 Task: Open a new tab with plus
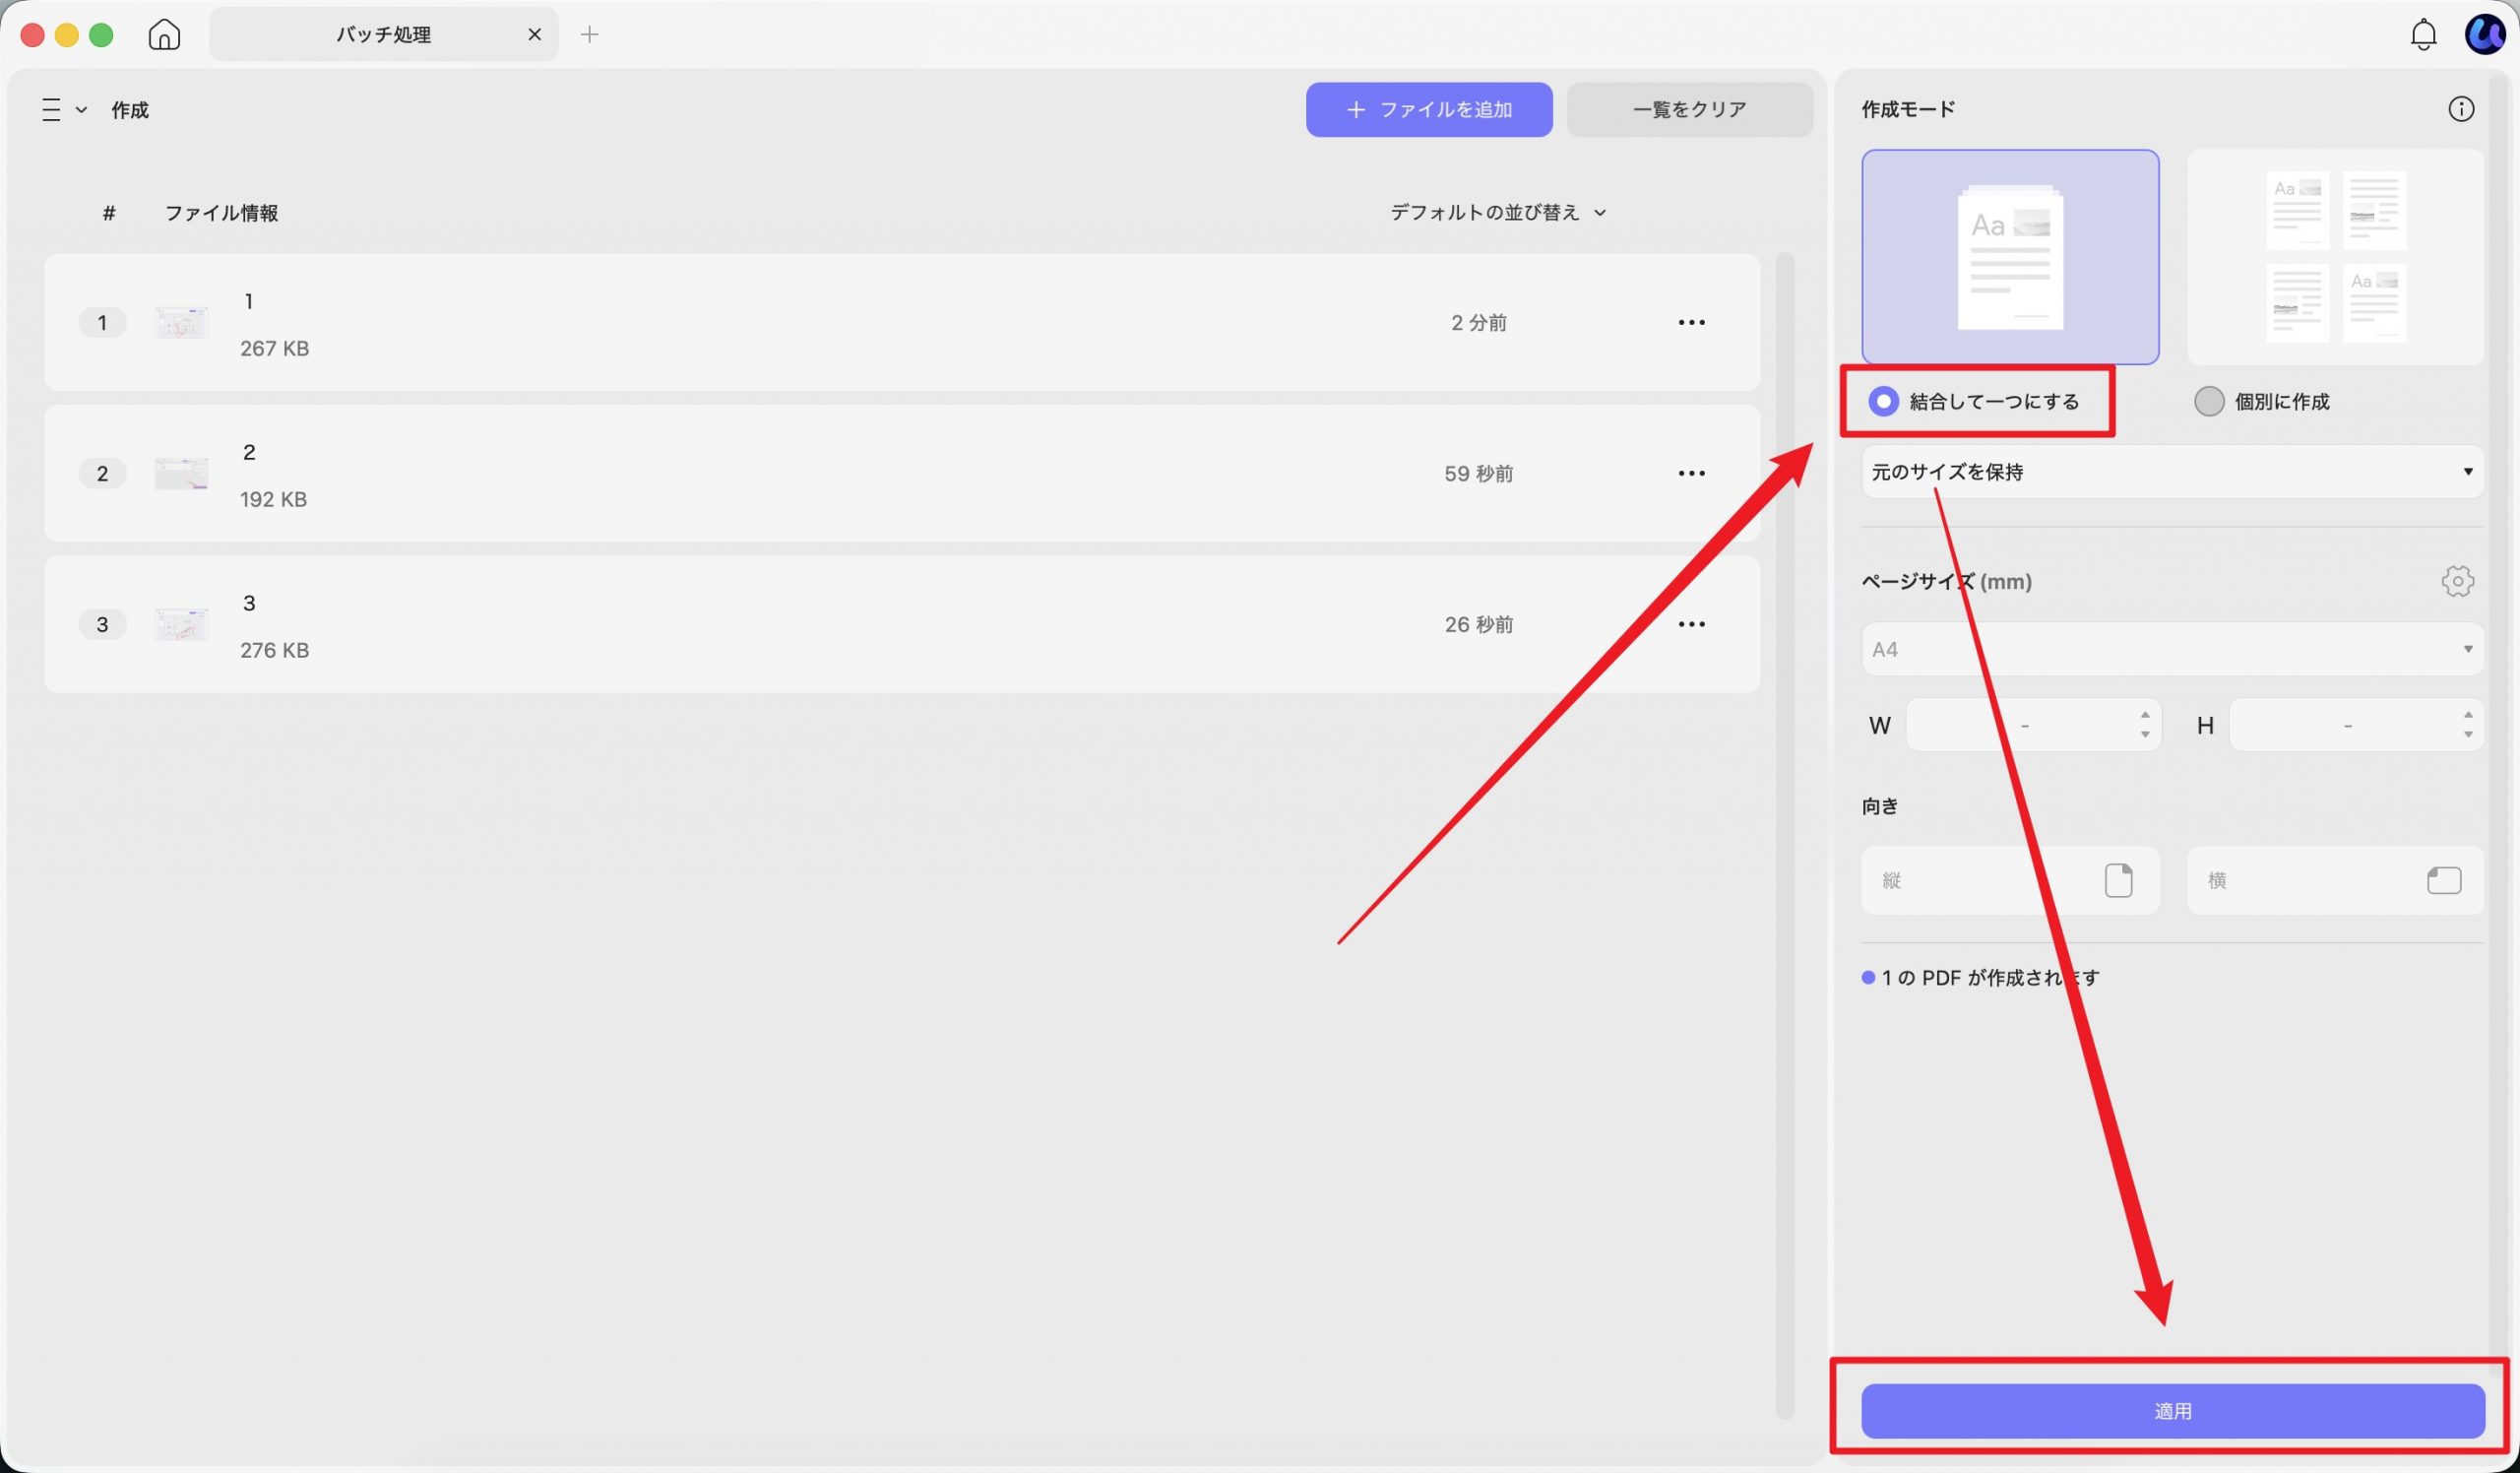pyautogui.click(x=590, y=34)
